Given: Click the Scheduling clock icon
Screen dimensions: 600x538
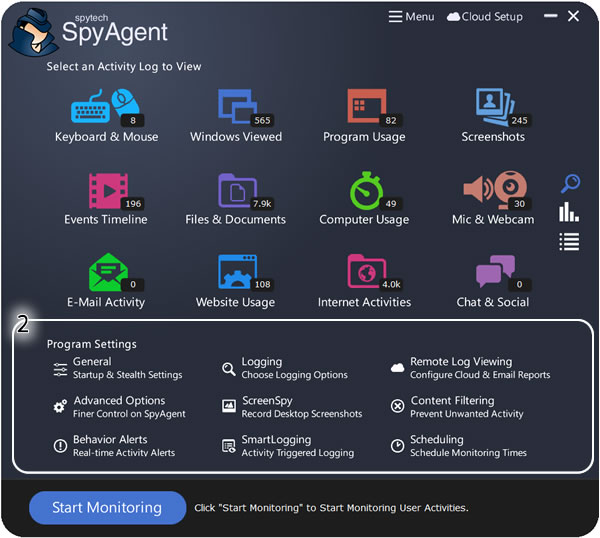Looking at the screenshot, I should (398, 446).
